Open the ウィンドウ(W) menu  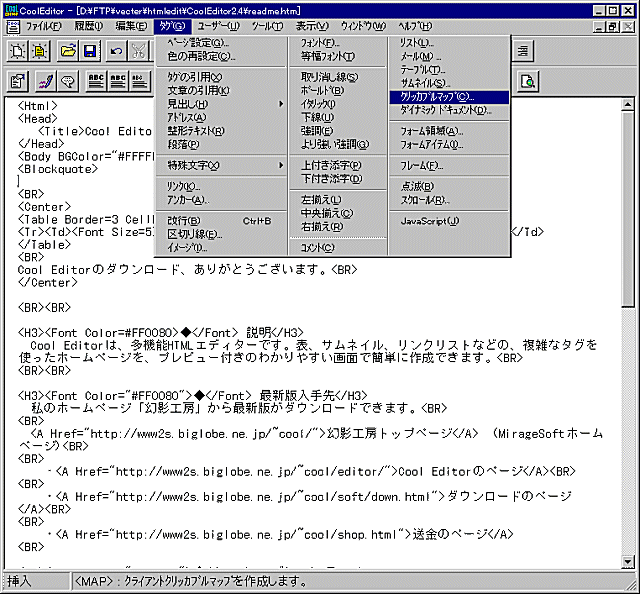(x=363, y=27)
